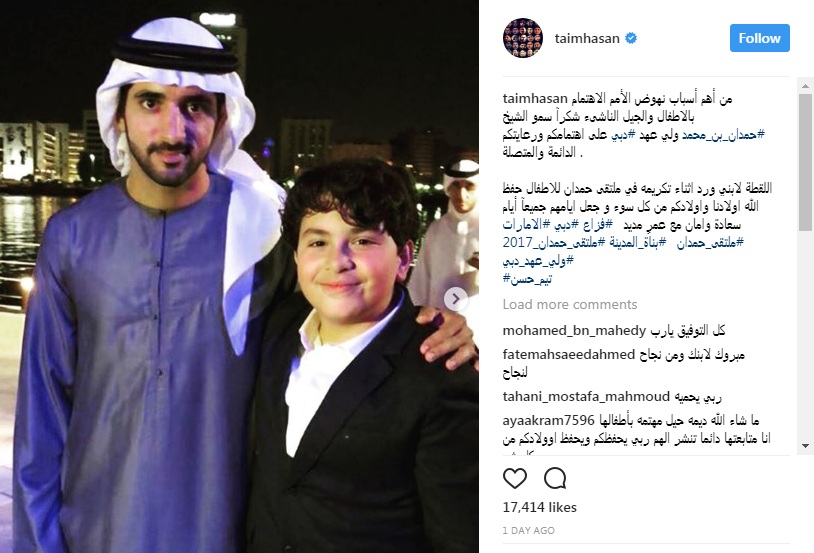Open commenter fatemahsaeedahmed's profile
The height and width of the screenshot is (553, 814).
click(x=568, y=355)
